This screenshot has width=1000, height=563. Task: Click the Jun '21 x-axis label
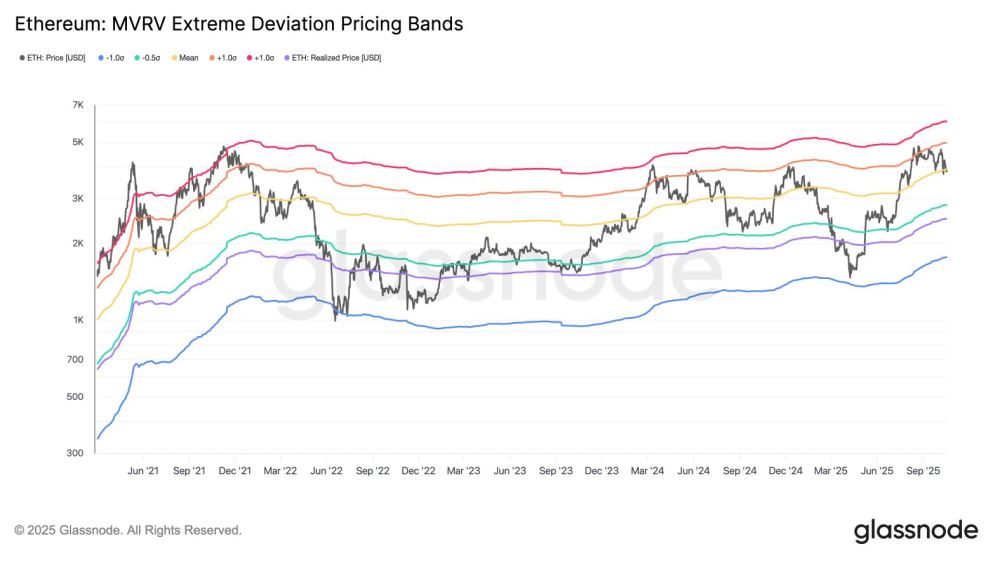(x=144, y=470)
